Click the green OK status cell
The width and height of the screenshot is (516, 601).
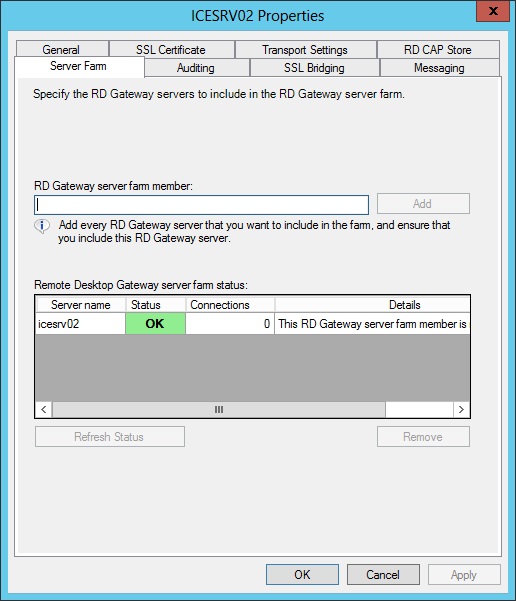click(155, 324)
